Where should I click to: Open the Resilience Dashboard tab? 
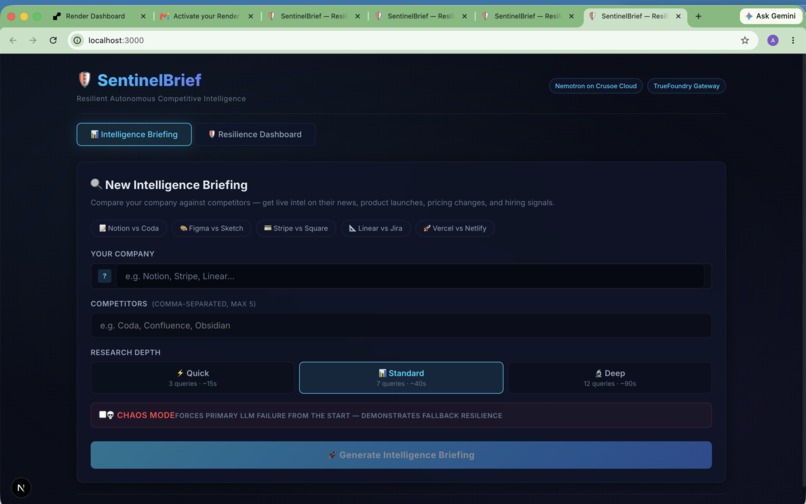255,134
